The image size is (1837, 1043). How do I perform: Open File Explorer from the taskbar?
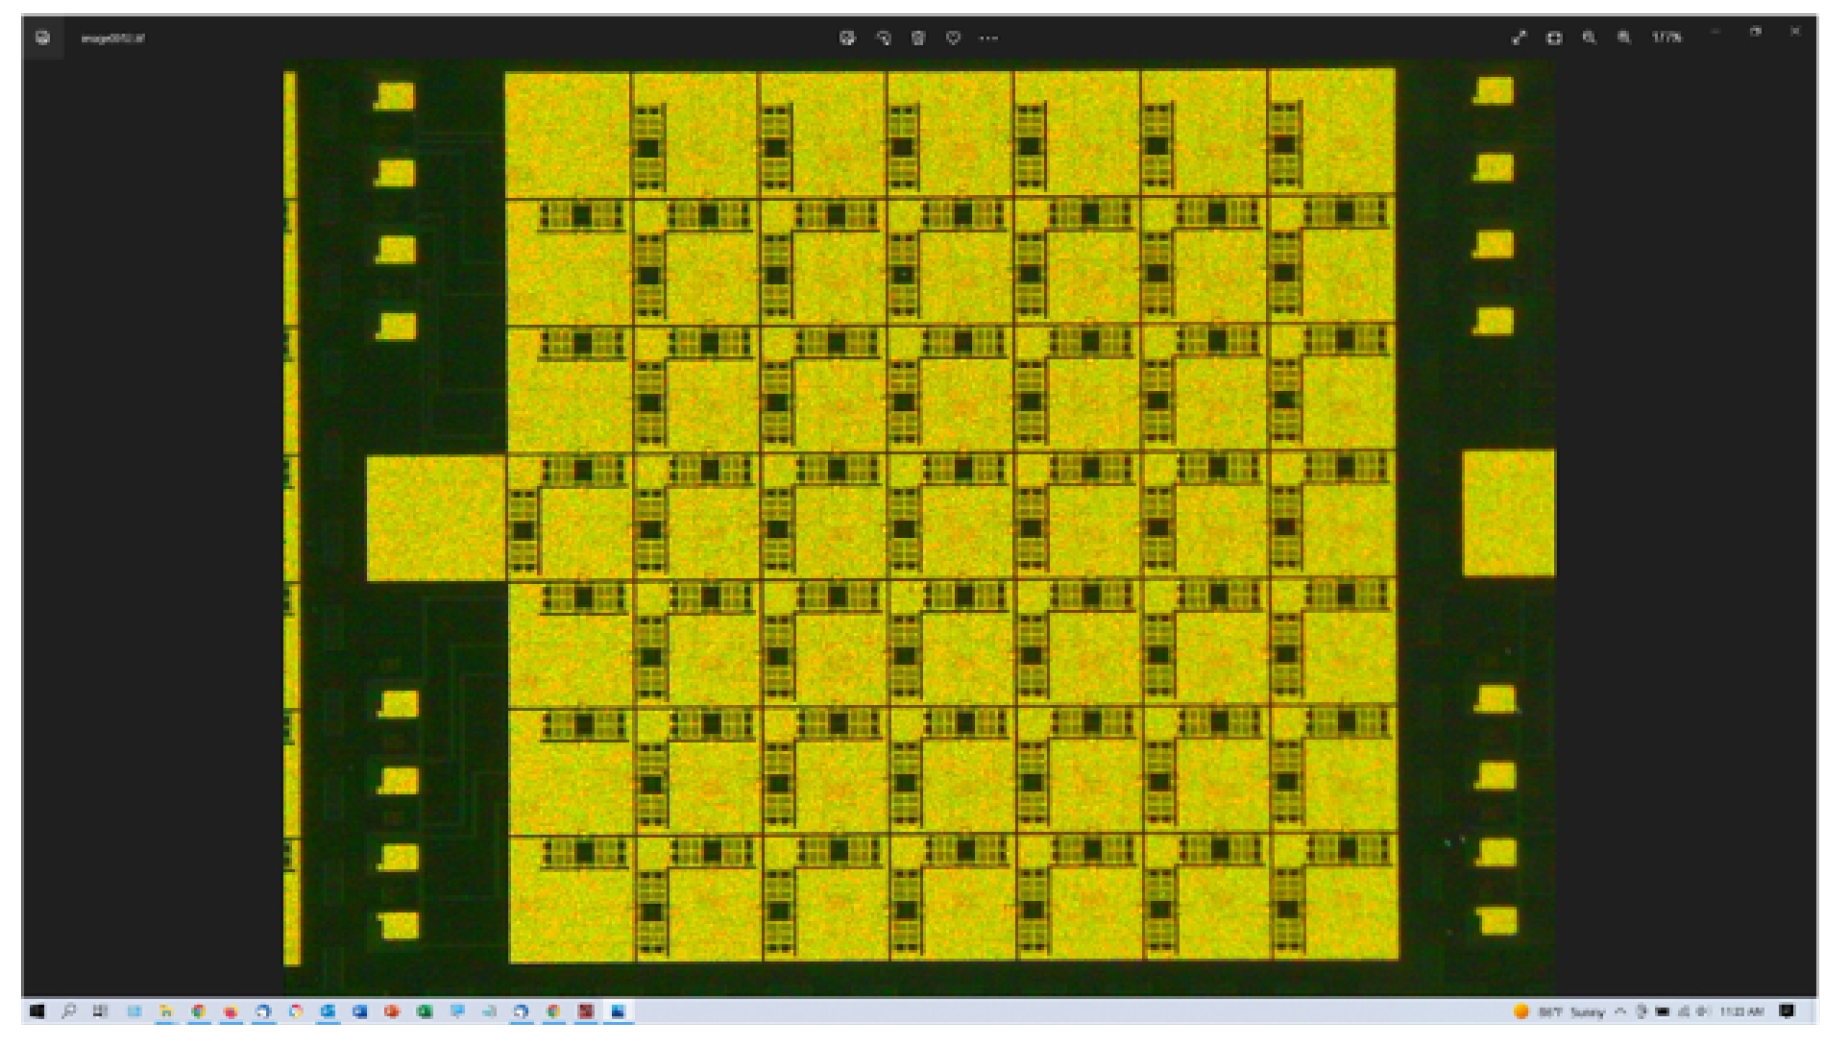[x=166, y=1012]
